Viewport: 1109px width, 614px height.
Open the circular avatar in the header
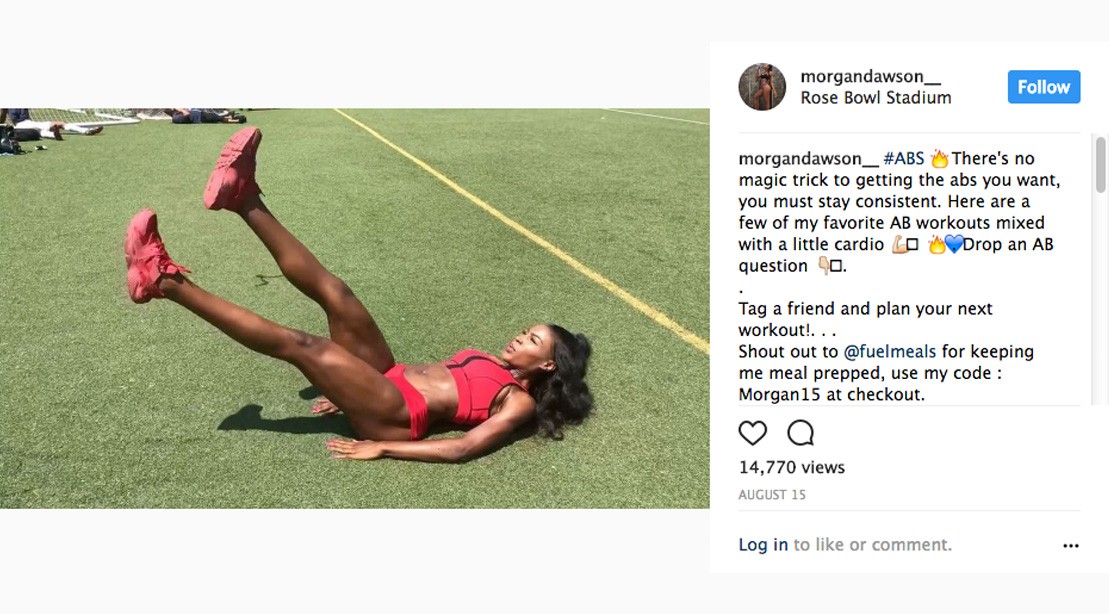click(762, 87)
